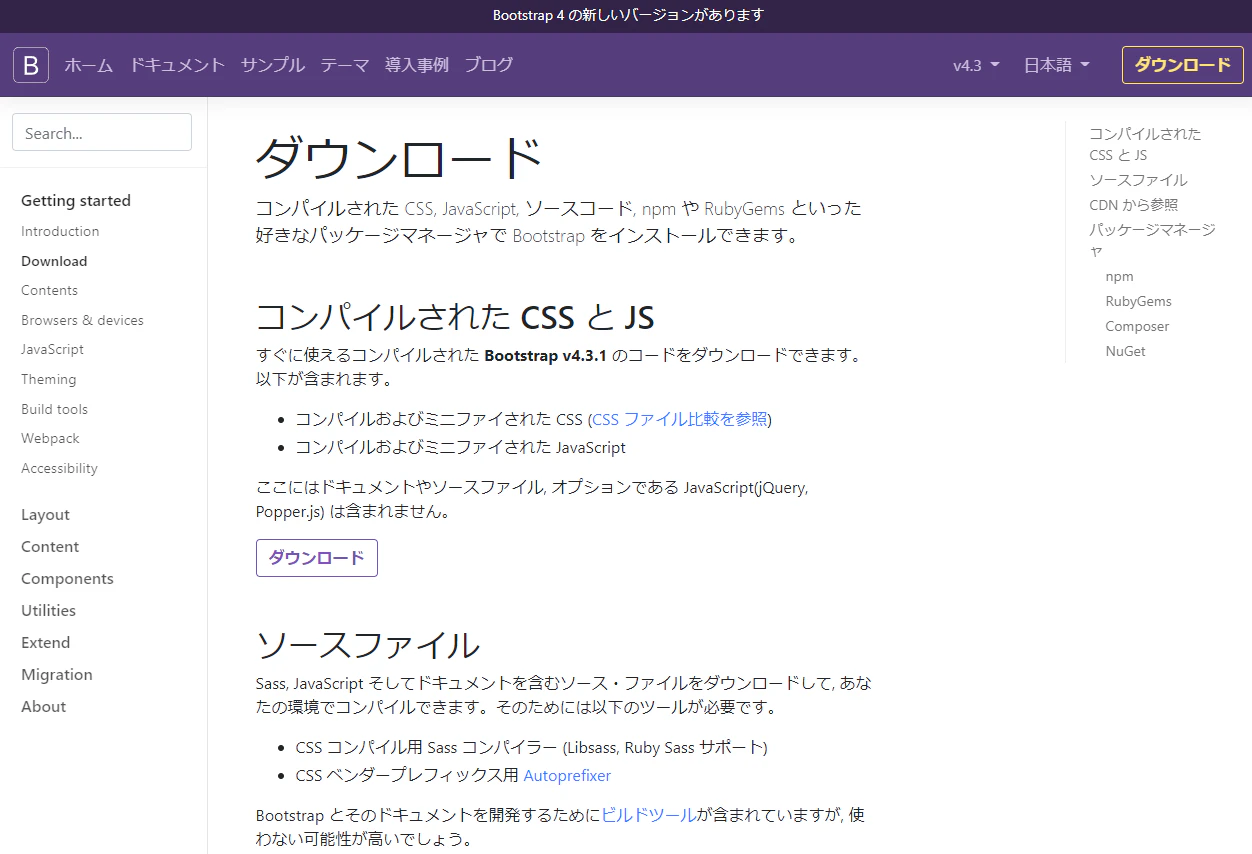Open JavaScript in the sidebar
Screen dimensions: 1252x854
52,349
